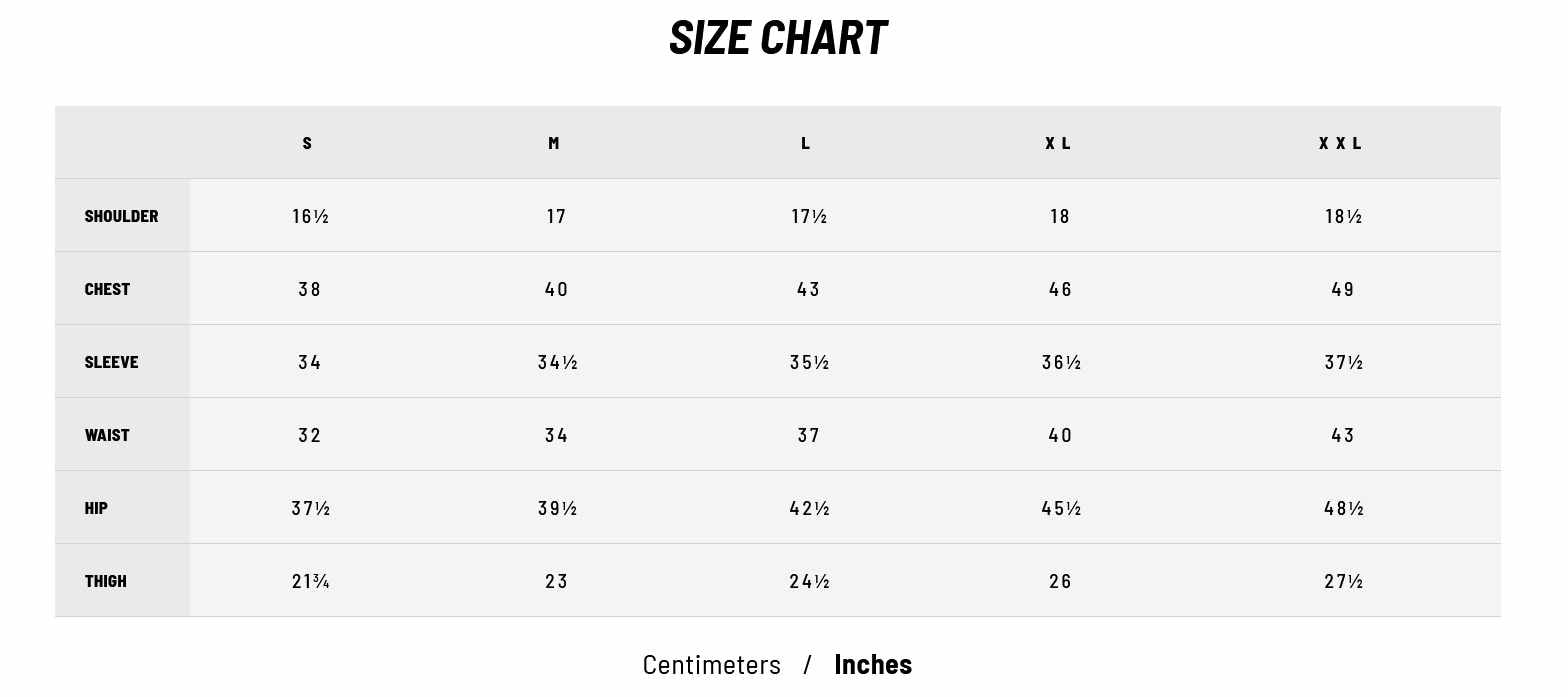
Task: Click the THIGH row label
Action: click(105, 581)
